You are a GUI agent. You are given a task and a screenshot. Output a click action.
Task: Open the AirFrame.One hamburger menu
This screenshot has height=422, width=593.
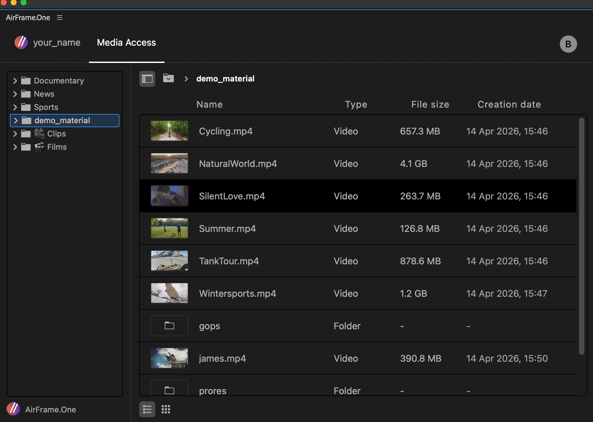[x=59, y=18]
